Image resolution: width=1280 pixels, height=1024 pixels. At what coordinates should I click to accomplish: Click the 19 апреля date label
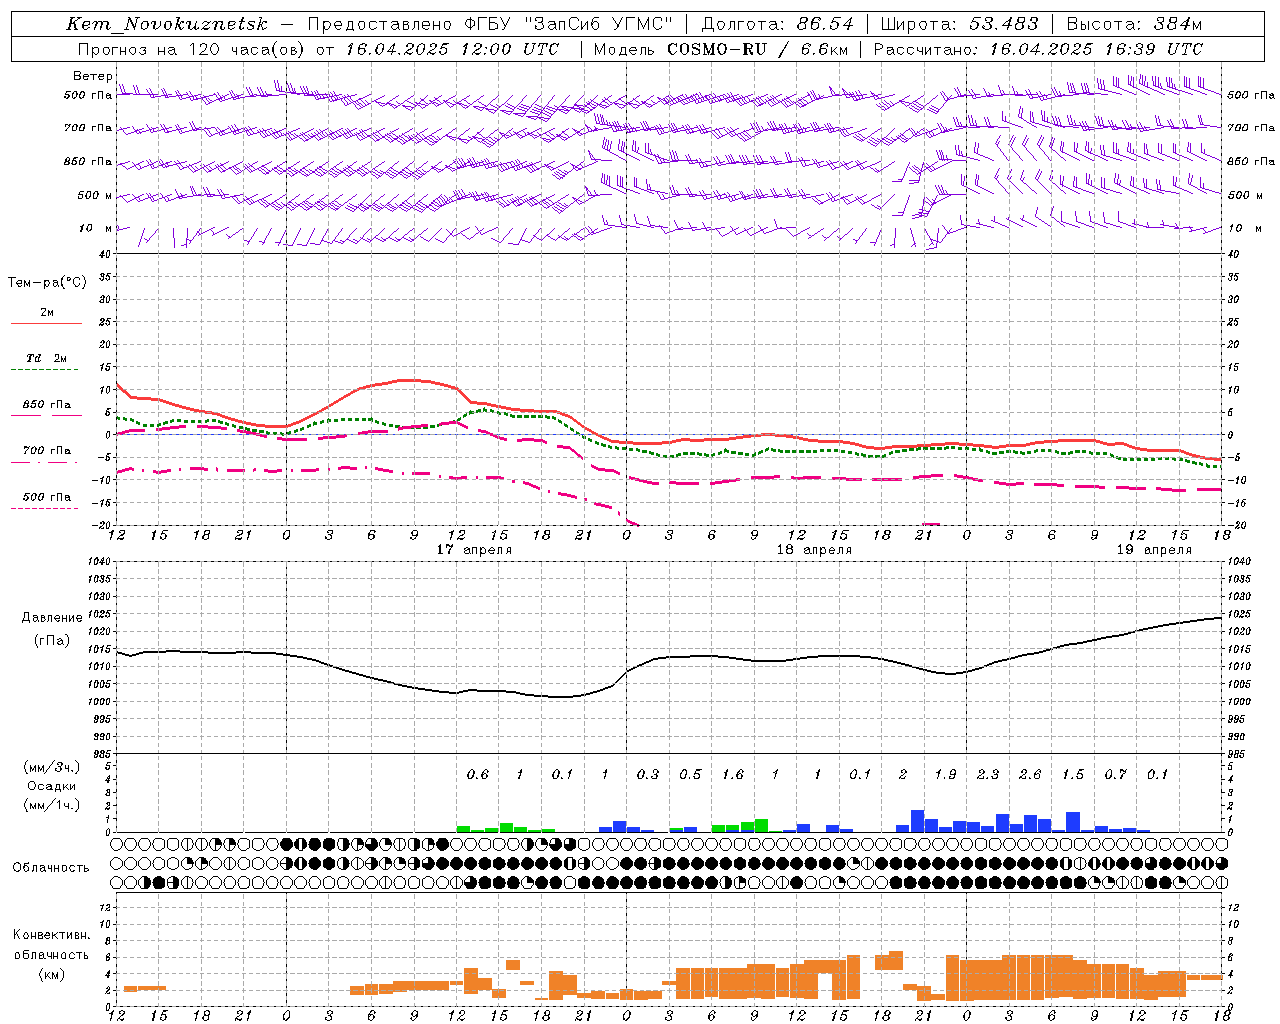coord(1154,550)
